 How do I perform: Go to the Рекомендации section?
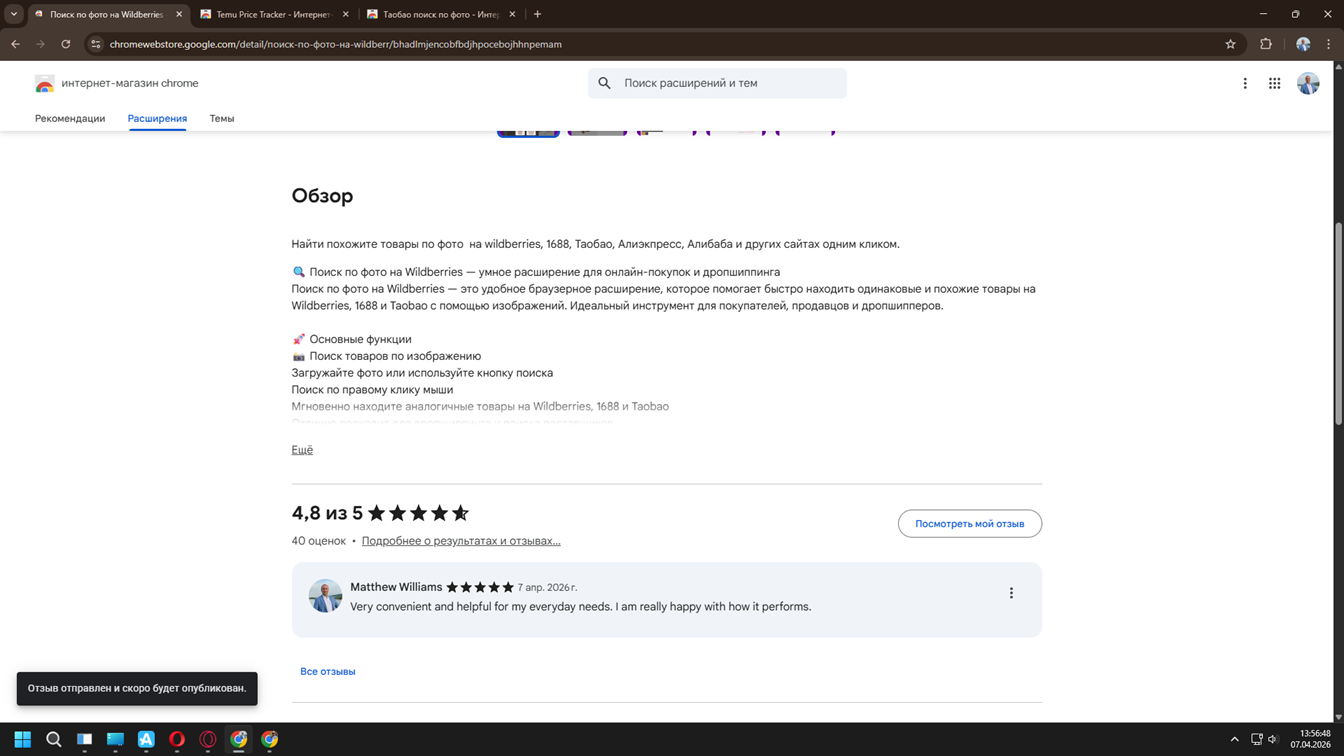(70, 118)
